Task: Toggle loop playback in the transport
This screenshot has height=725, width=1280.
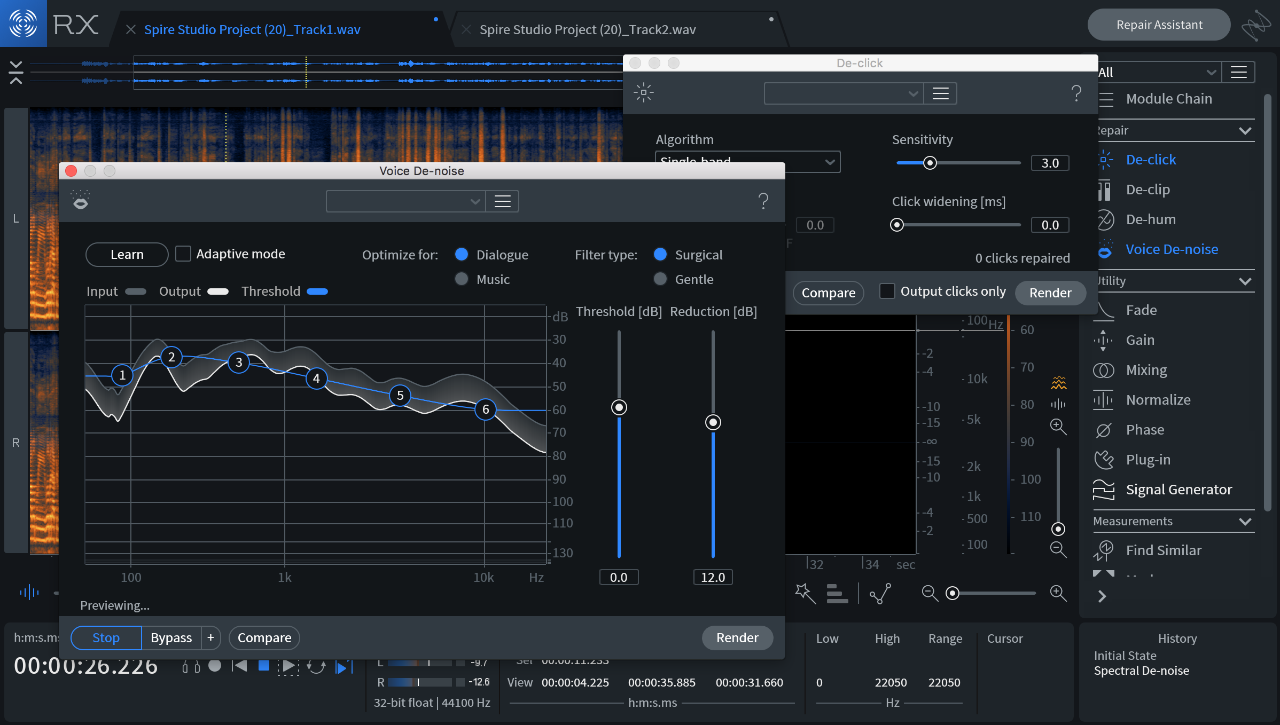Action: 316,666
